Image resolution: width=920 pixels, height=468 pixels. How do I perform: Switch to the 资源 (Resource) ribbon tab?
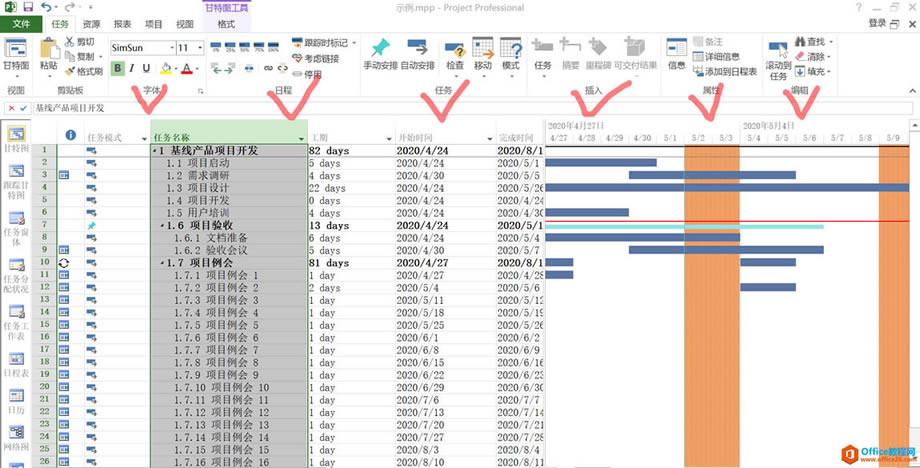coord(91,23)
